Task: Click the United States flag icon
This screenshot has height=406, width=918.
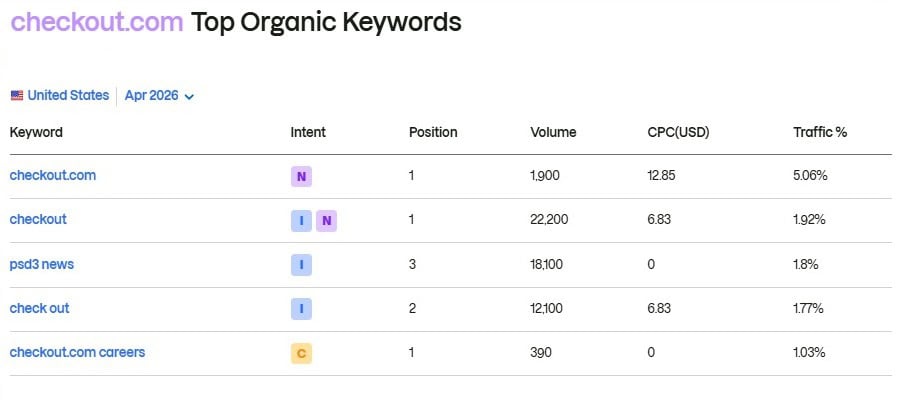Action: coord(17,95)
